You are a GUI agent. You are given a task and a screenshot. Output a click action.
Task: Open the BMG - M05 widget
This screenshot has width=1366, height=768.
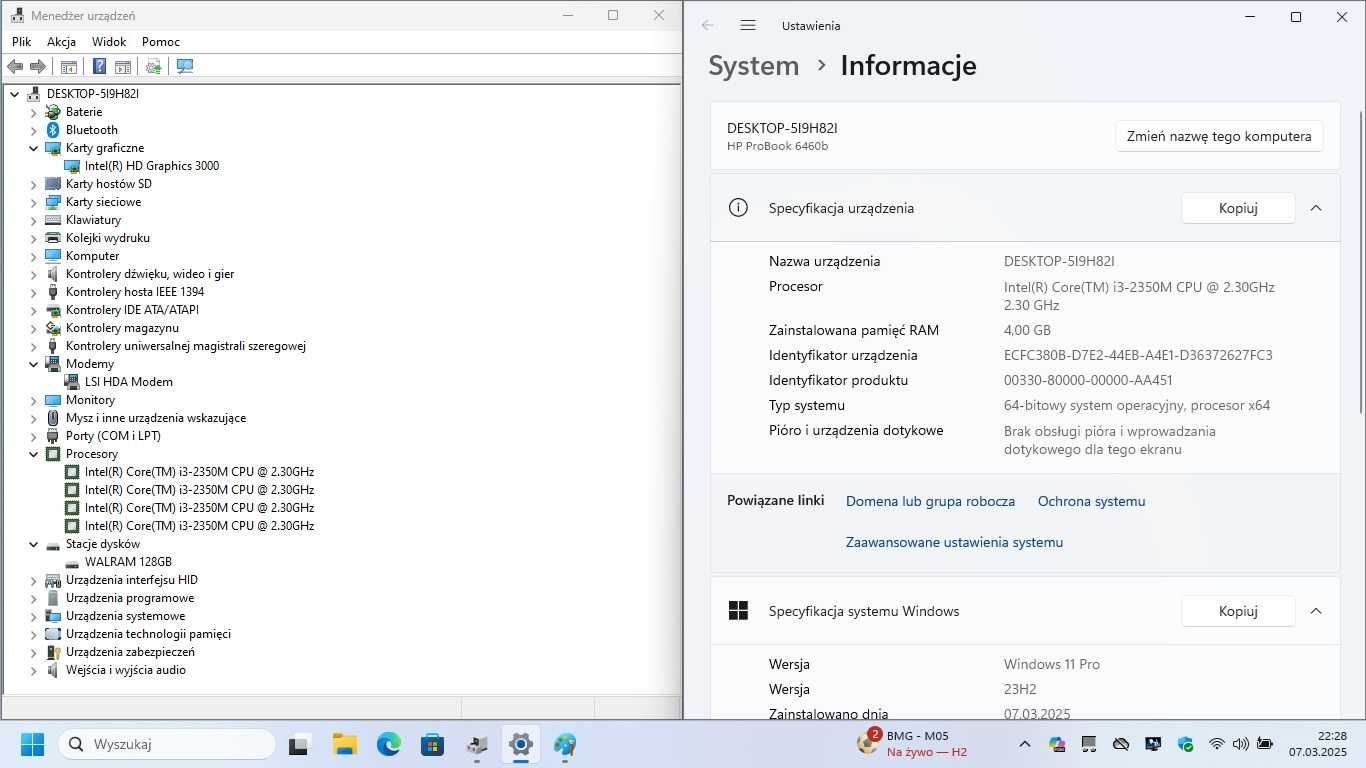[x=912, y=744]
